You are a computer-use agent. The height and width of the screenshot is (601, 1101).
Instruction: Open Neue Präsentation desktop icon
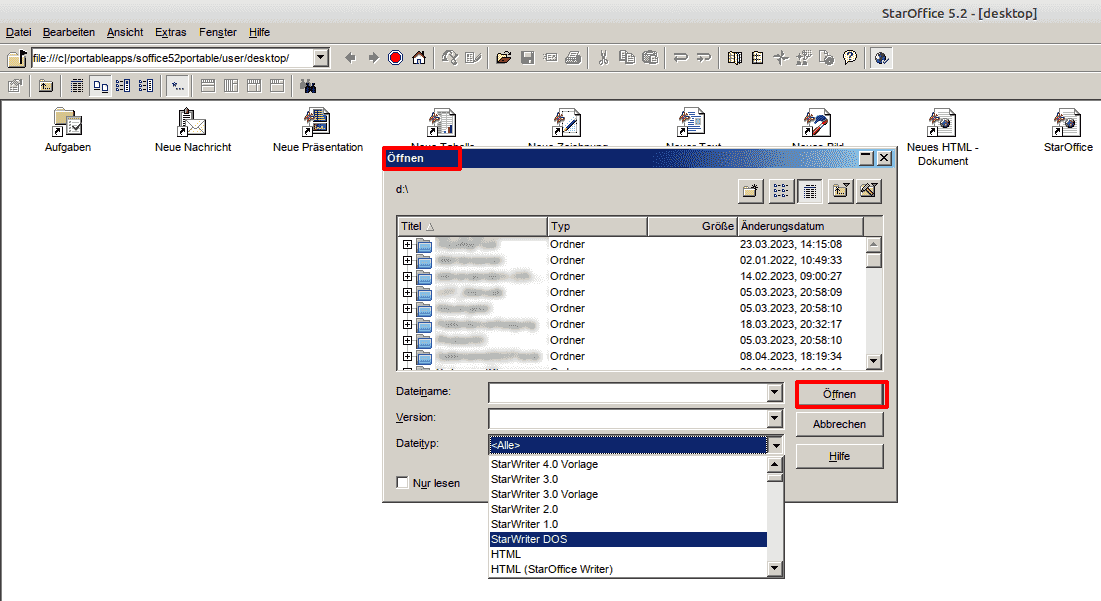[x=318, y=131]
